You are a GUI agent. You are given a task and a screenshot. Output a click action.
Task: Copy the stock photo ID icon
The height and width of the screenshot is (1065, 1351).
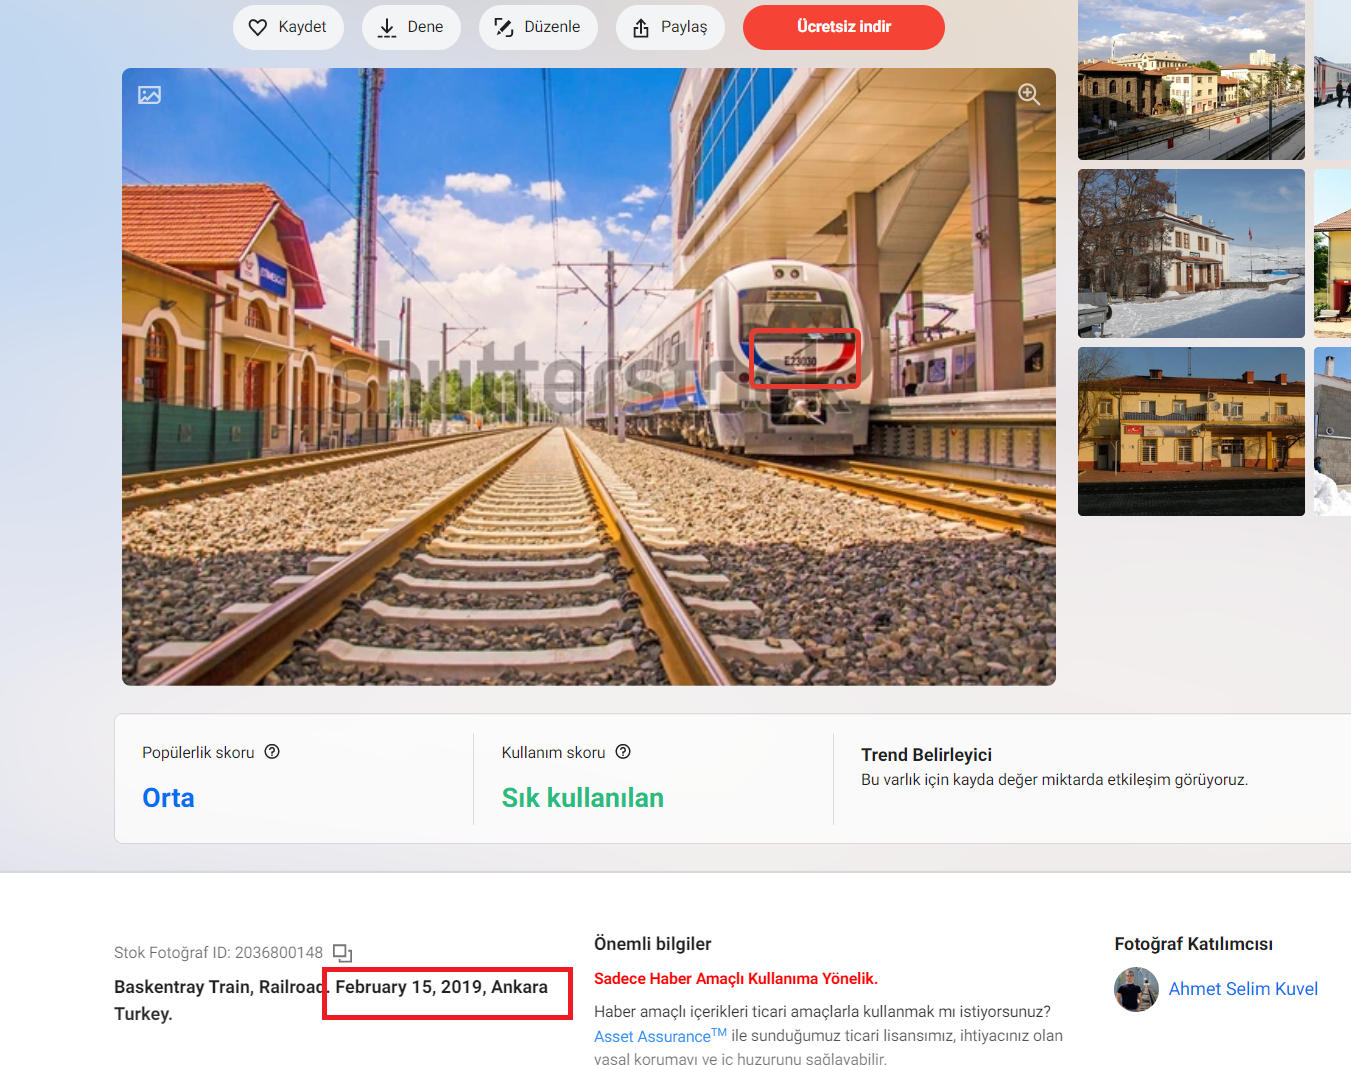coord(342,953)
